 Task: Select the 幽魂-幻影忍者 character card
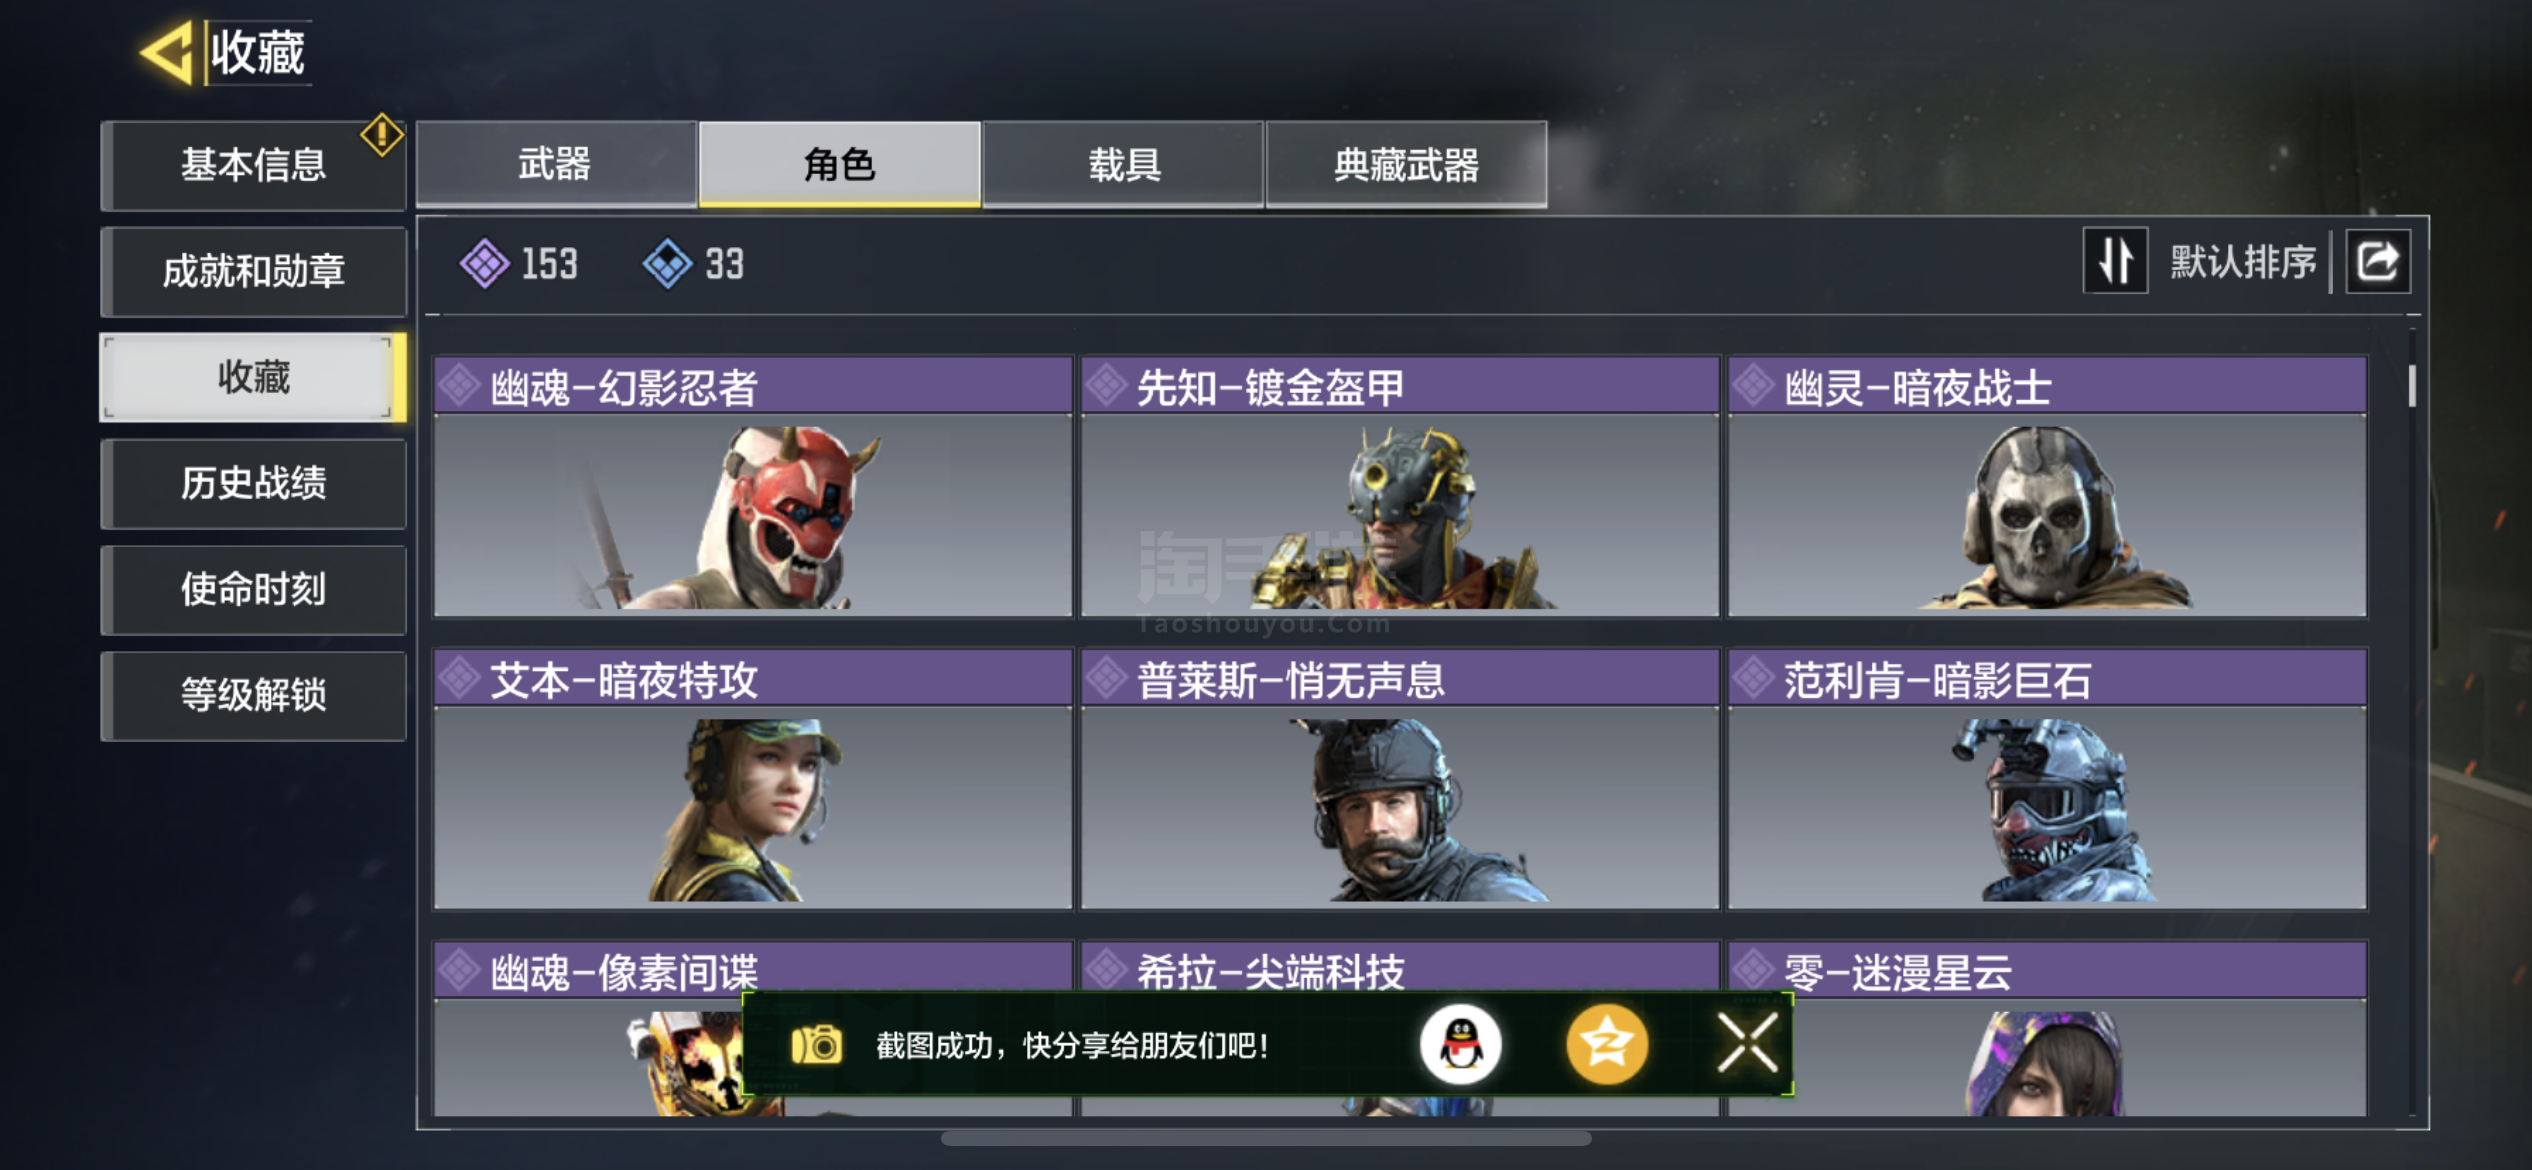752,487
